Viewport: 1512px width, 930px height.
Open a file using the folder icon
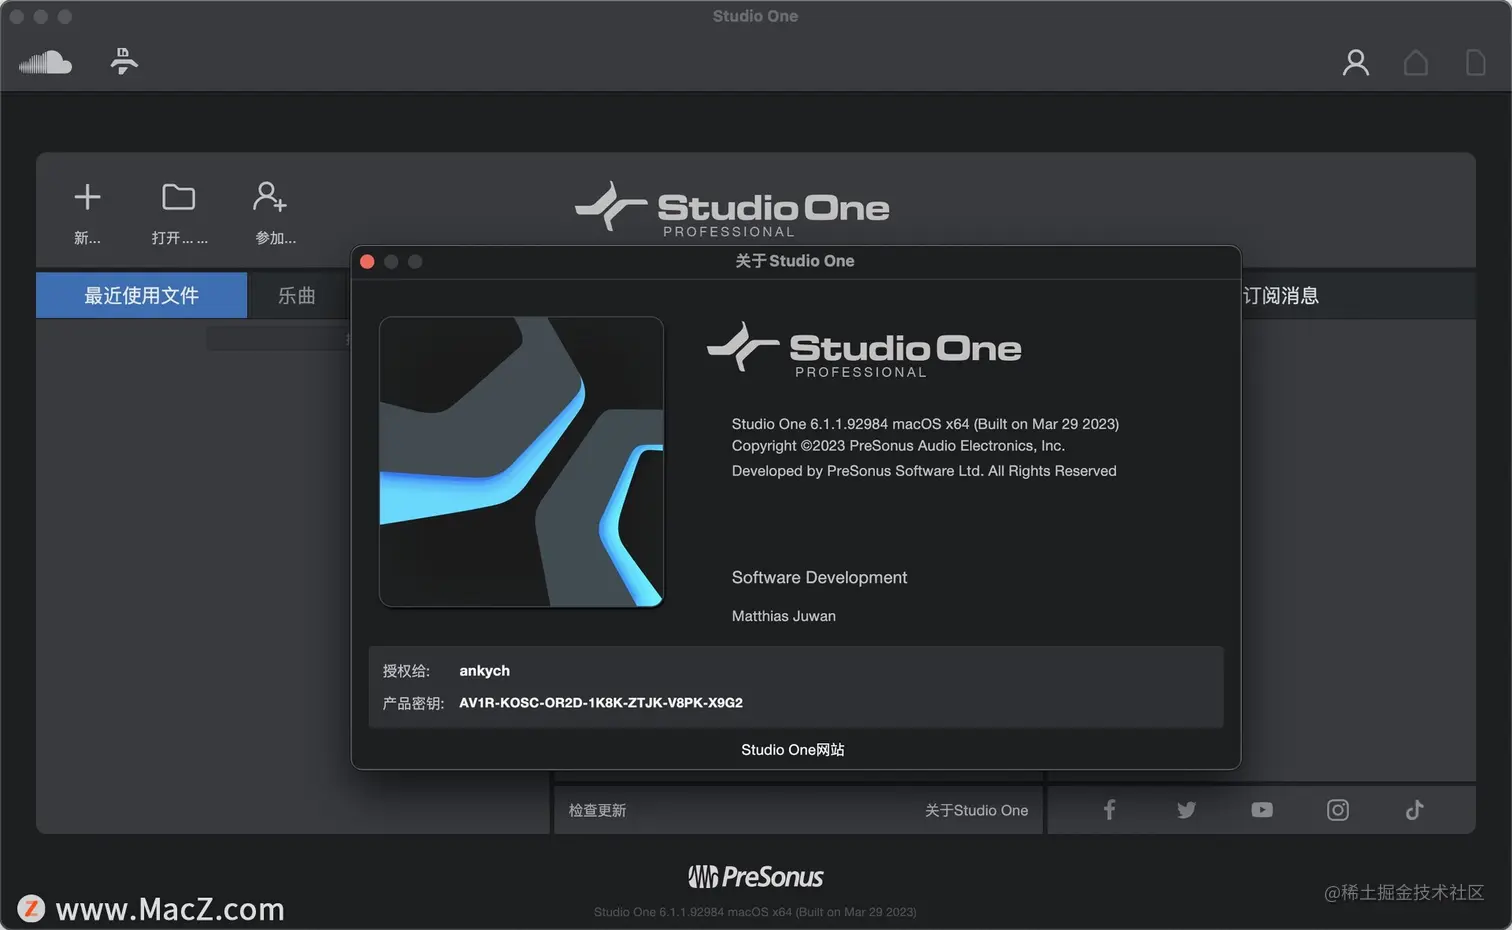[179, 197]
